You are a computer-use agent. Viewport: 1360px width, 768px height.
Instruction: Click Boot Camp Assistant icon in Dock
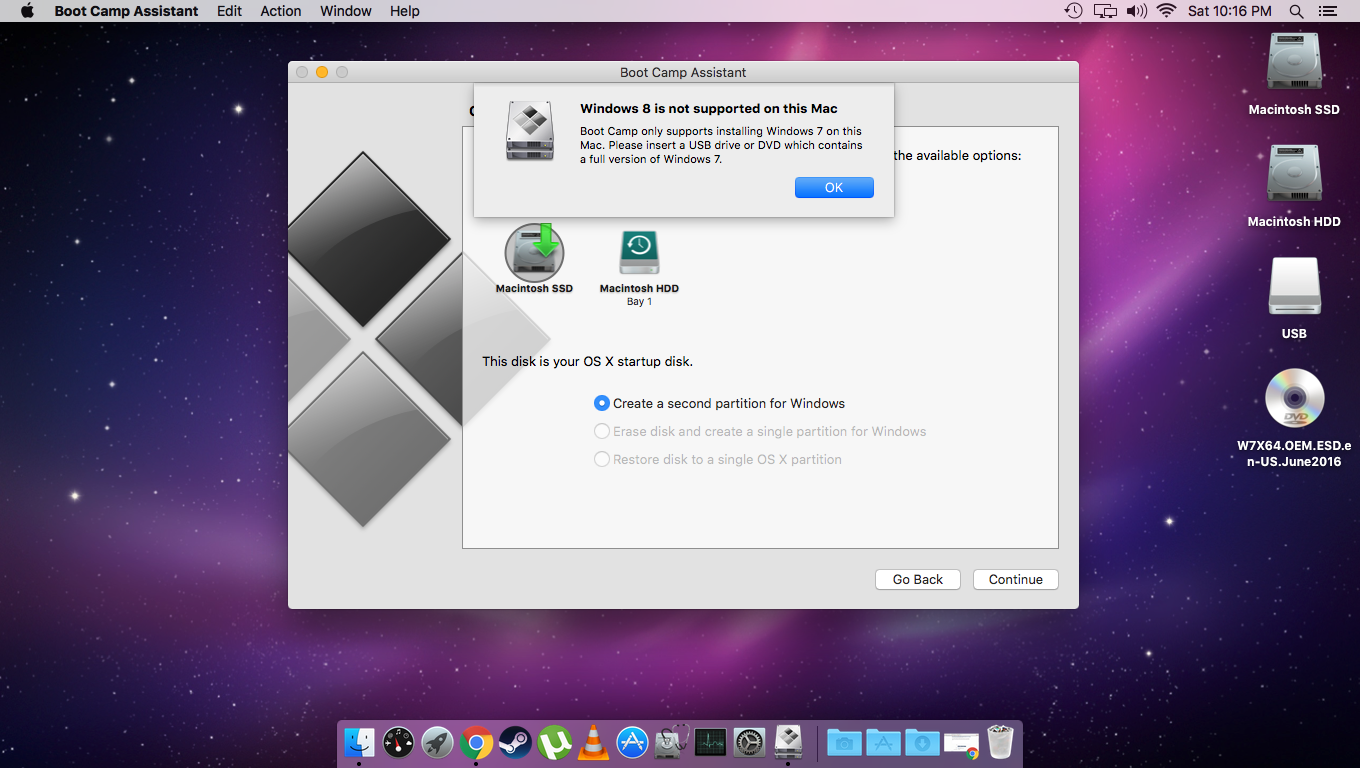click(788, 742)
